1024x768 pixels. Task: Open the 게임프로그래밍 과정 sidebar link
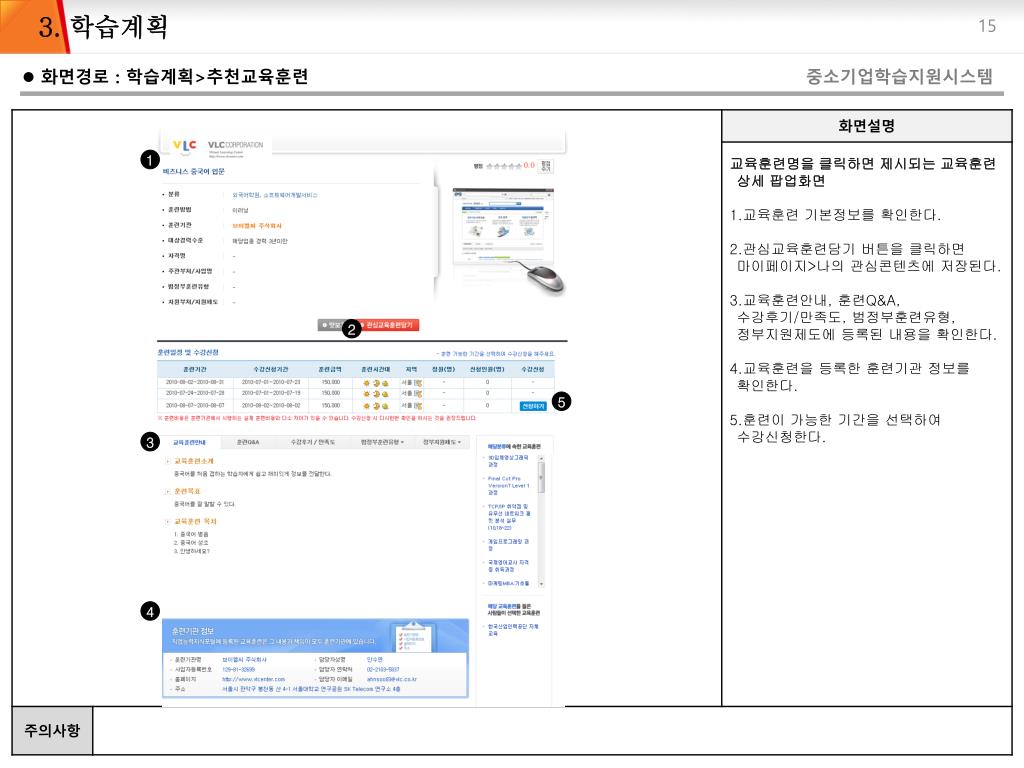tap(508, 545)
